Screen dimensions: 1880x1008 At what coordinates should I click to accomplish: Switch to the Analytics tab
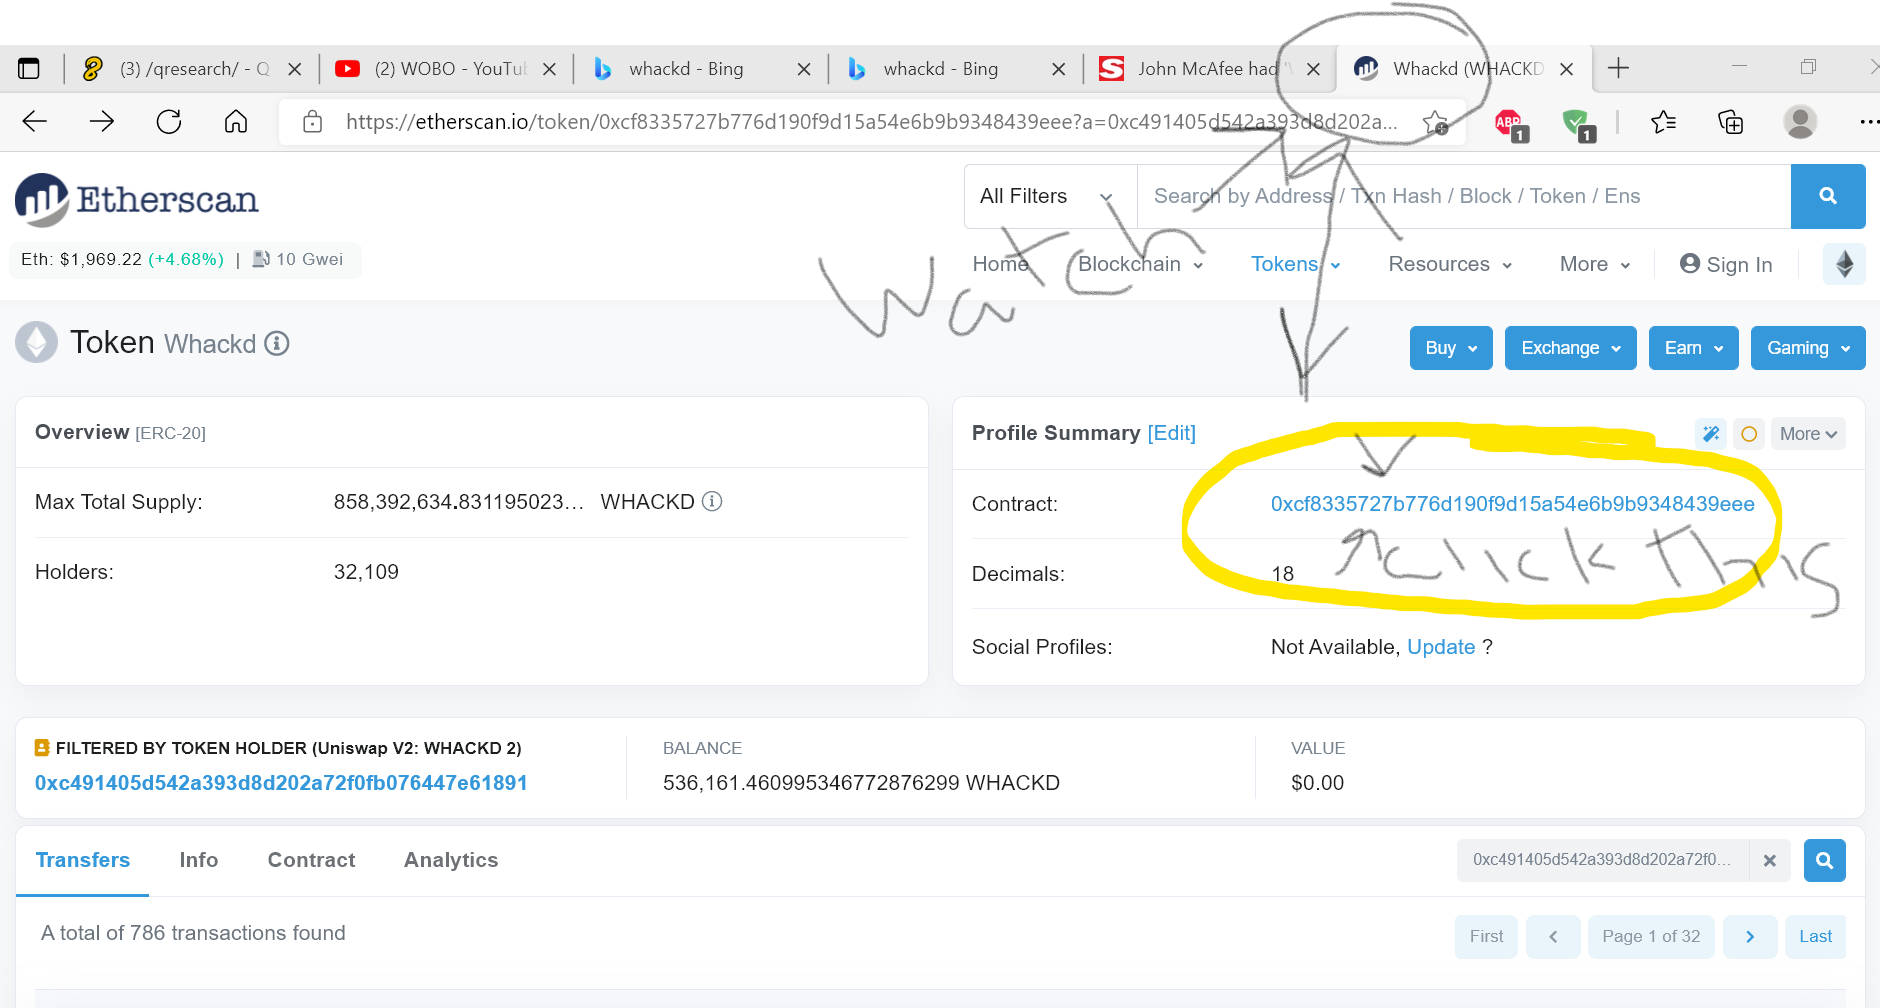451,860
